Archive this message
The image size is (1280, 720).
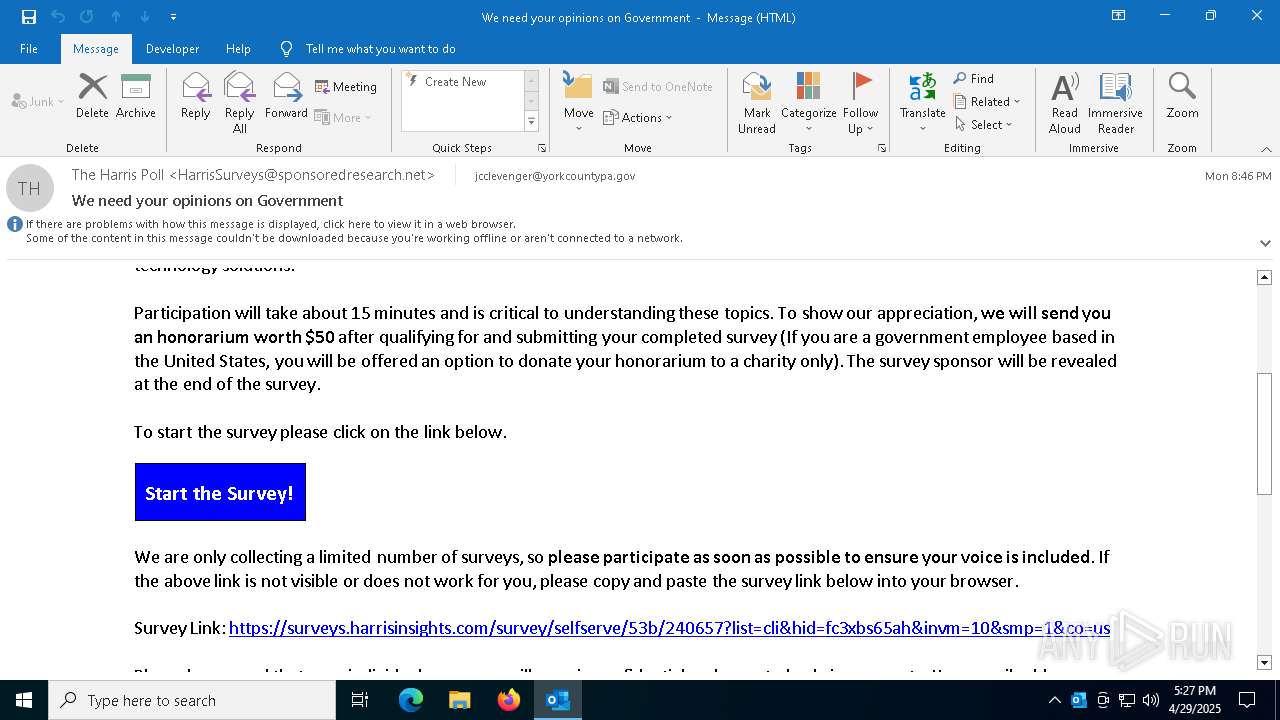[136, 96]
